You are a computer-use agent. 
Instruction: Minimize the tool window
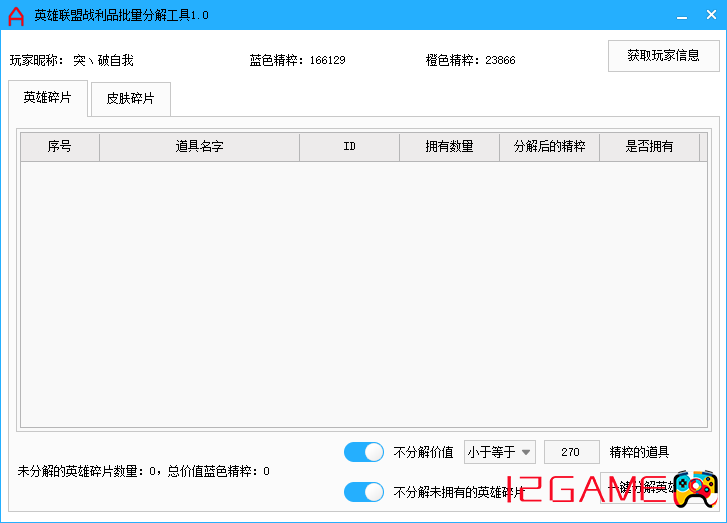pyautogui.click(x=682, y=16)
